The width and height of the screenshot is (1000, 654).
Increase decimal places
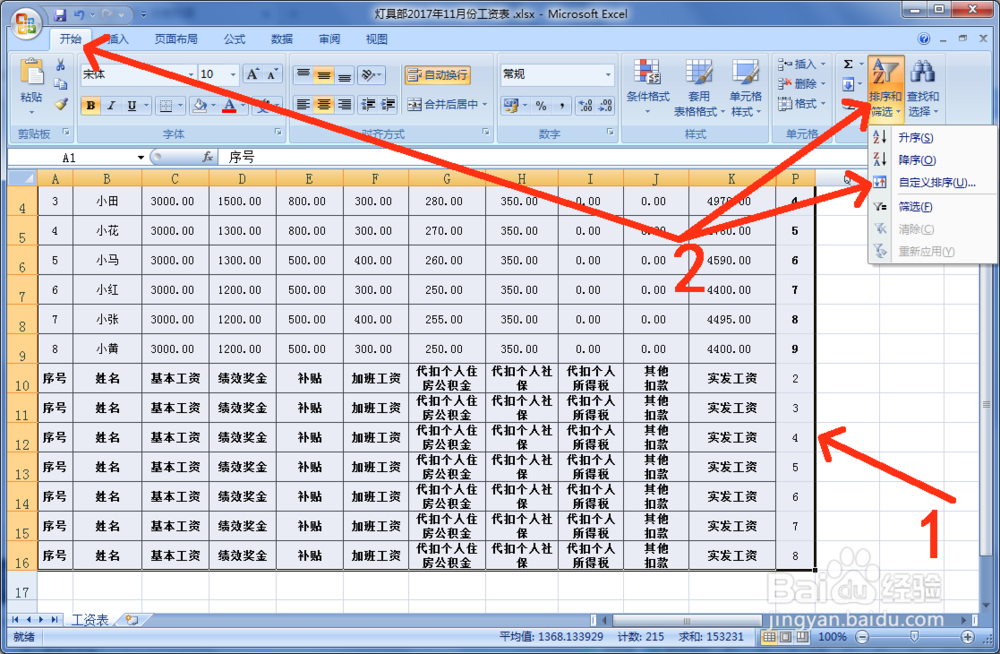click(x=585, y=105)
